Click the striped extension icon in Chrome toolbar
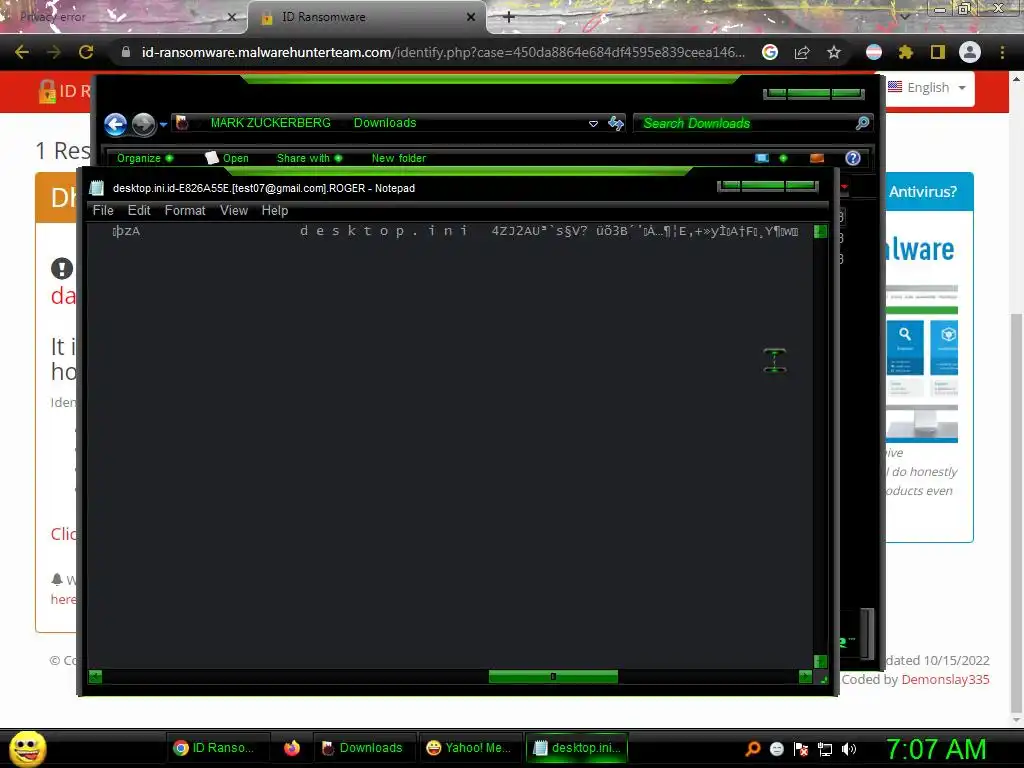The width and height of the screenshot is (1024, 768). click(874, 52)
